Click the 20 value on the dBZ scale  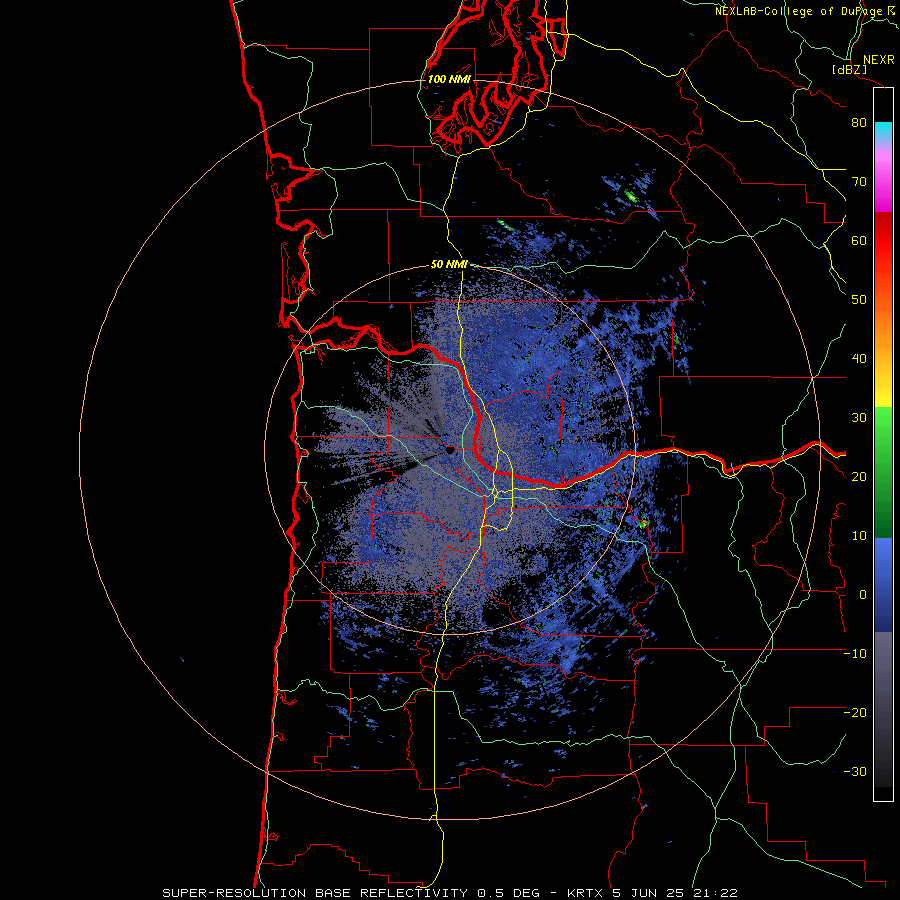click(x=859, y=477)
